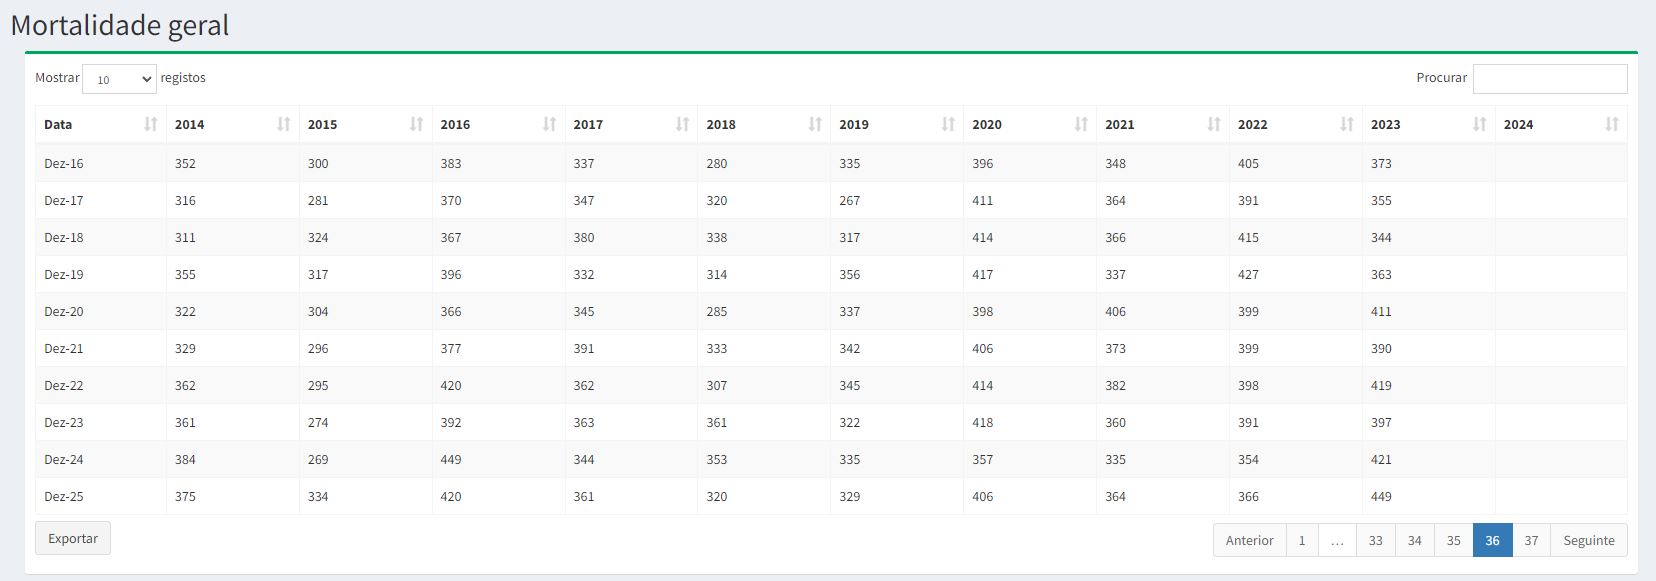Click value 307 in Dez-22 row

coord(717,385)
